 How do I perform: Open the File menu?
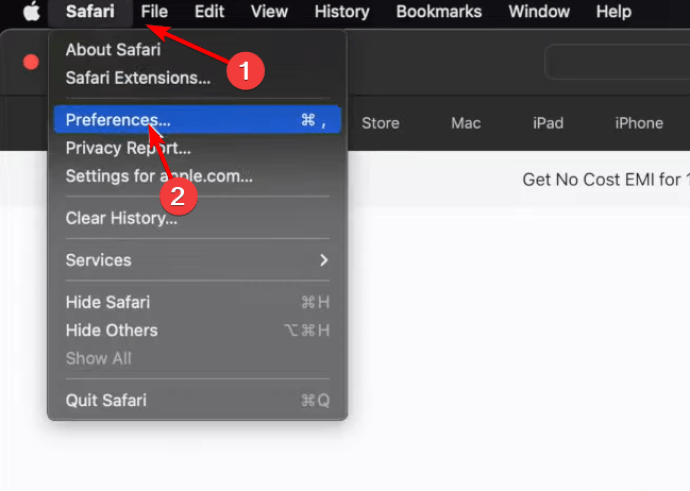pyautogui.click(x=154, y=11)
